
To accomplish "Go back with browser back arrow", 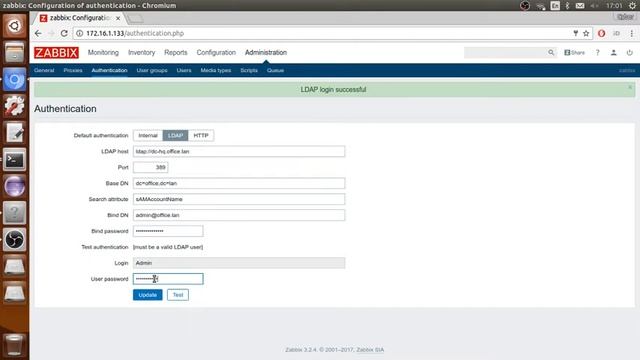I will pyautogui.click(x=38, y=33).
